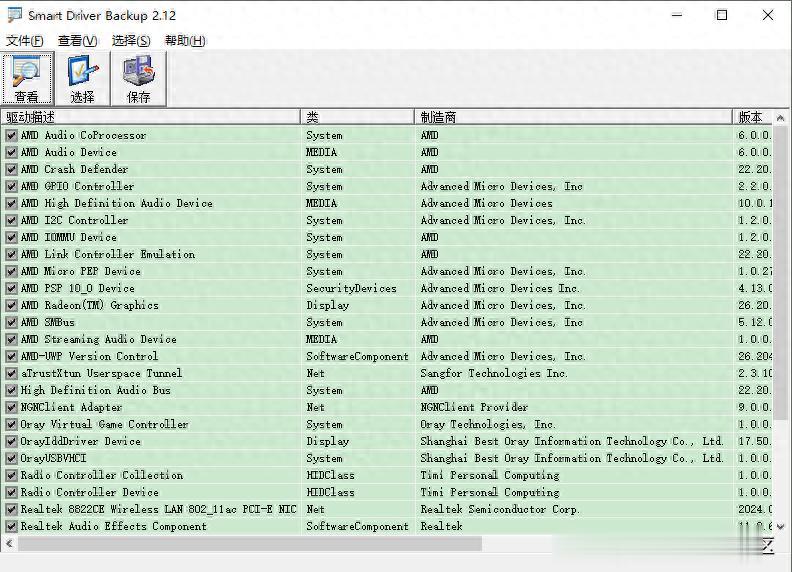
Task: Click the 查看 (scan) toolbar icon
Action: (27, 78)
